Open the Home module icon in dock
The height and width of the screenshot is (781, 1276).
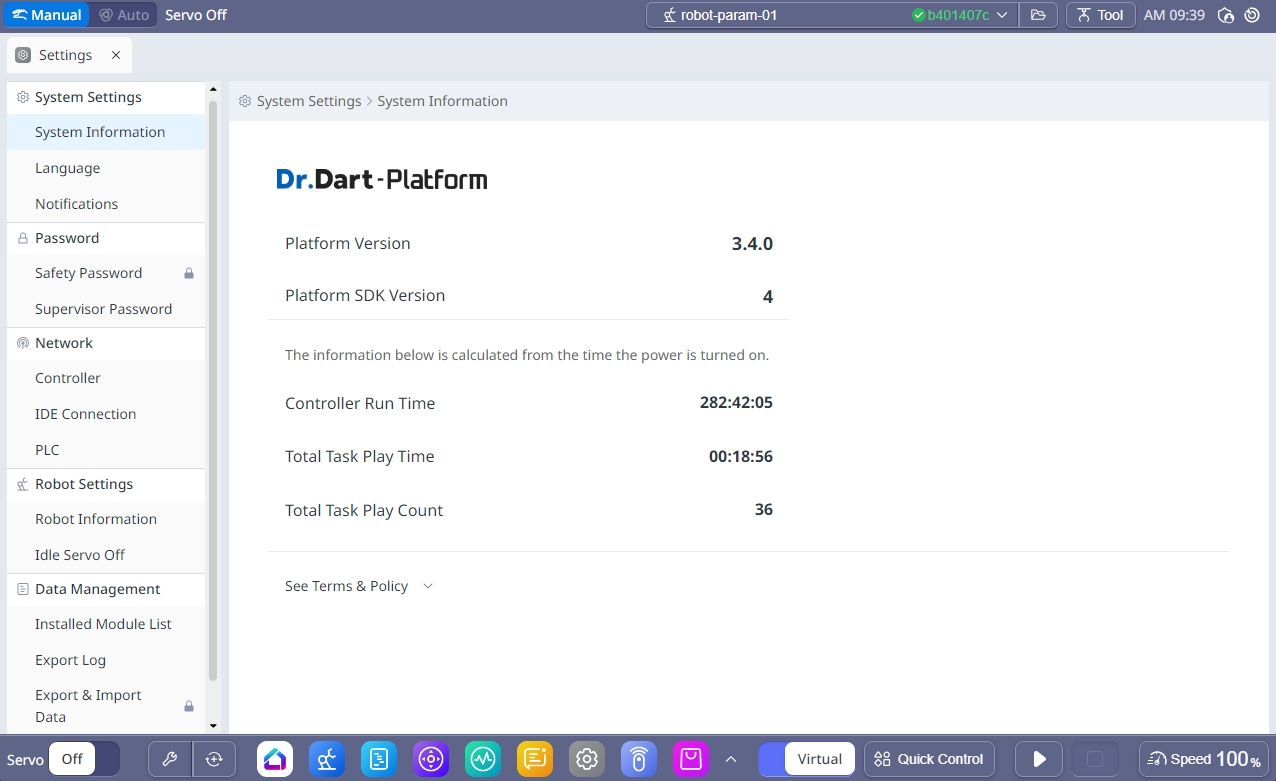[275, 759]
